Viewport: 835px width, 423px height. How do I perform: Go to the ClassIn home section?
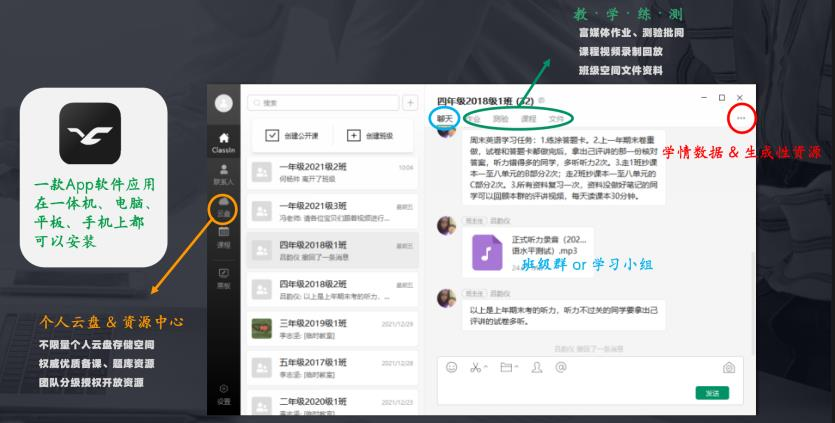pyautogui.click(x=224, y=143)
